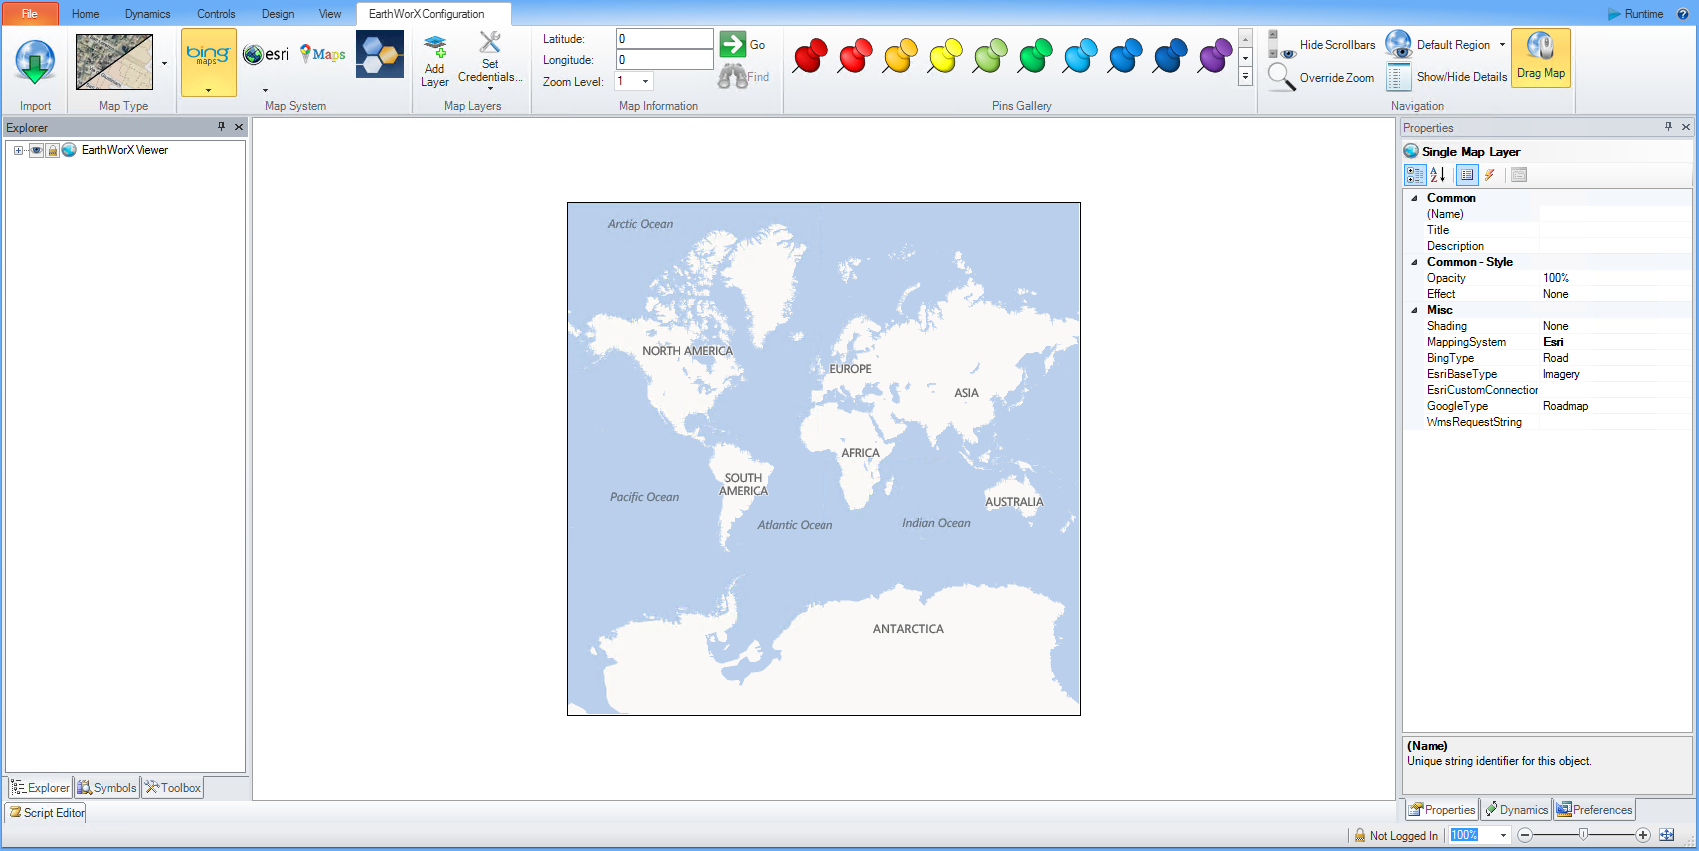Click the Import globe icon
1699x851 pixels.
[x=35, y=62]
